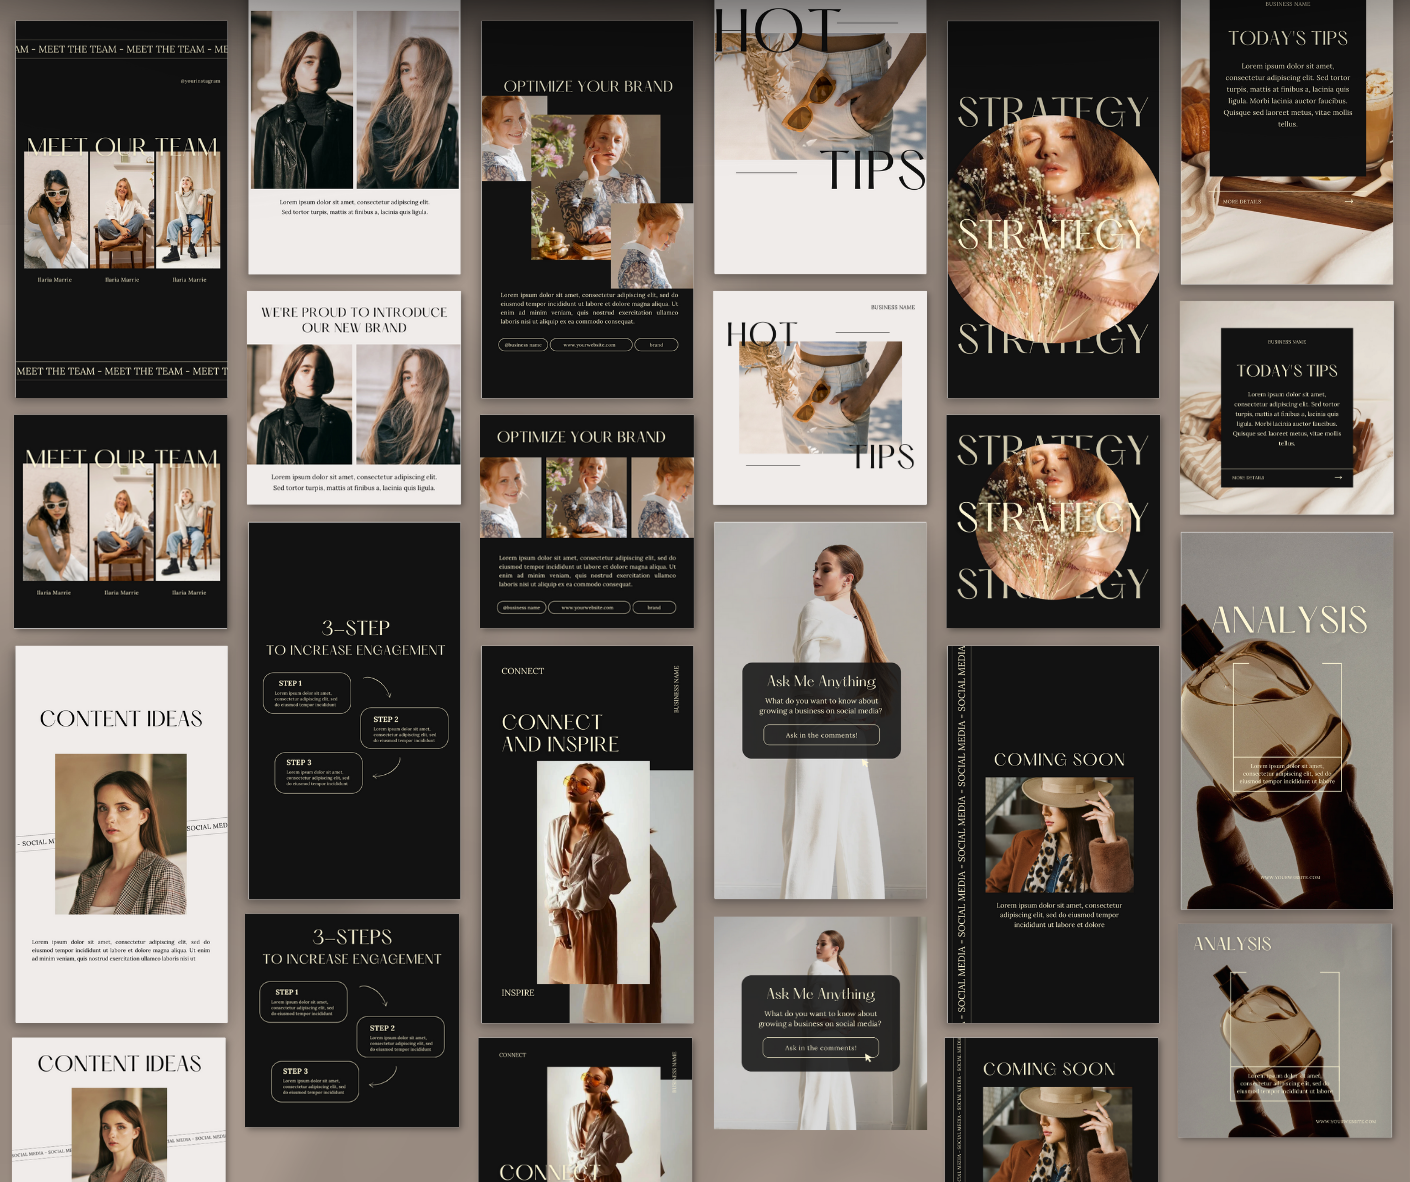Select the sunglasses photo on square Hot Tips post

820,397
